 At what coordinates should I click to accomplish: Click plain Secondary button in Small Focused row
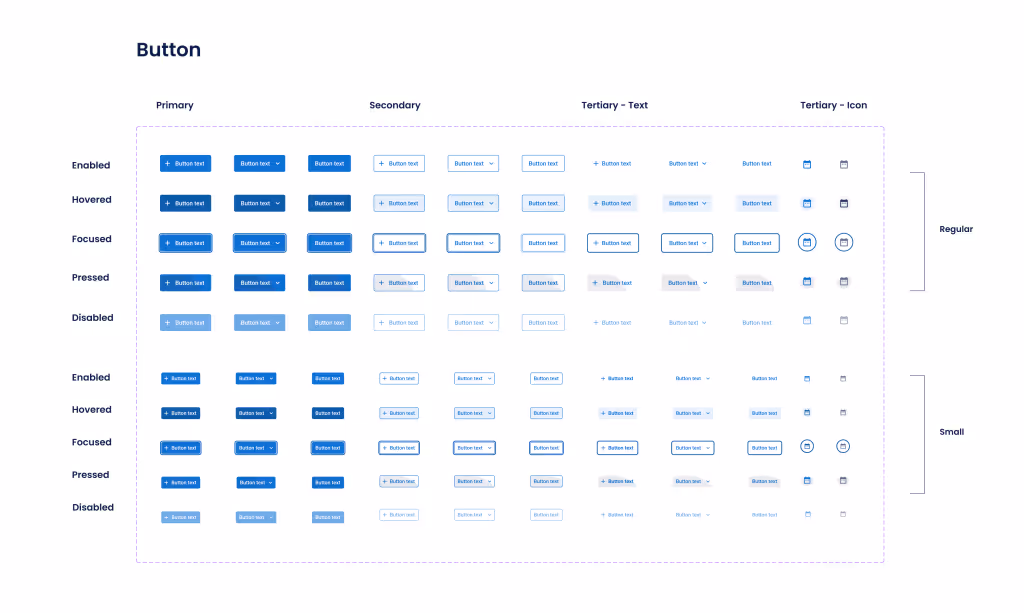(x=546, y=448)
